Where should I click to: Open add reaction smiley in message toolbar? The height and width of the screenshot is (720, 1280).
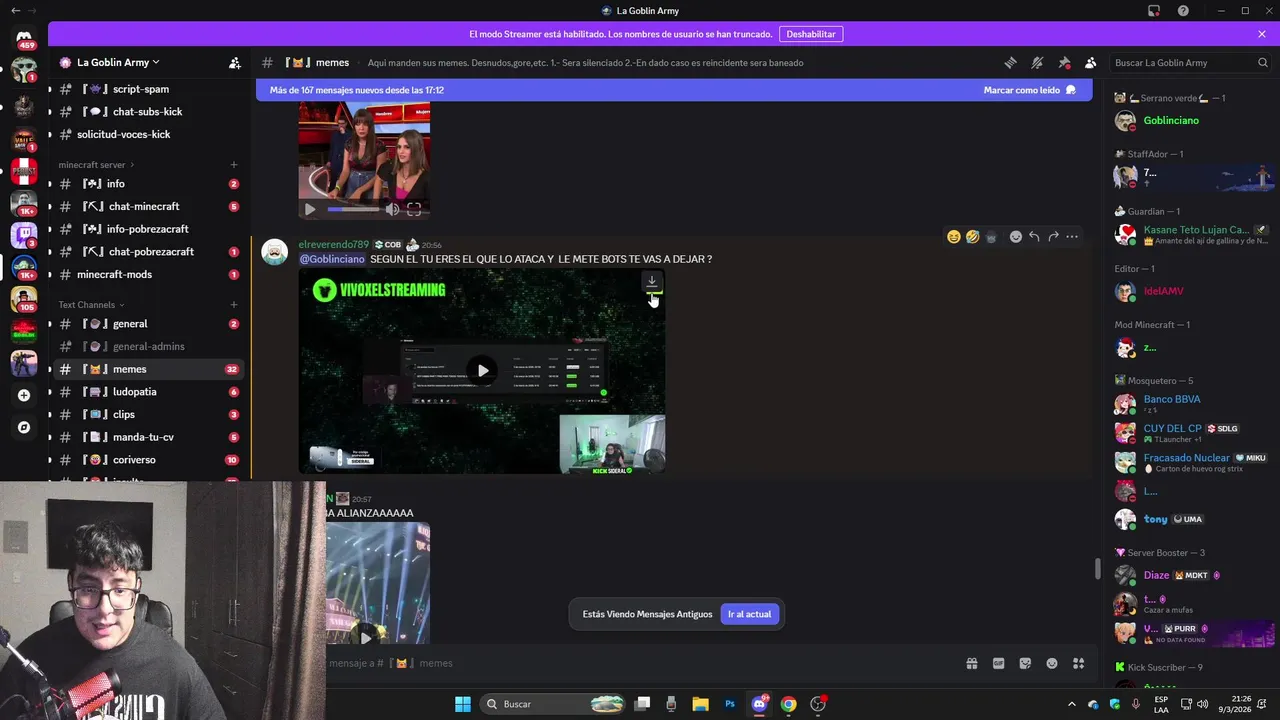point(1016,237)
